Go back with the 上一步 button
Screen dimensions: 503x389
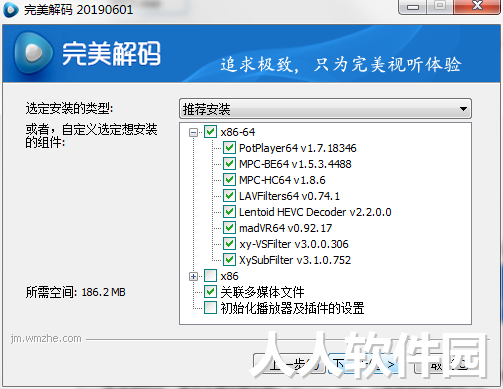pyautogui.click(x=288, y=364)
